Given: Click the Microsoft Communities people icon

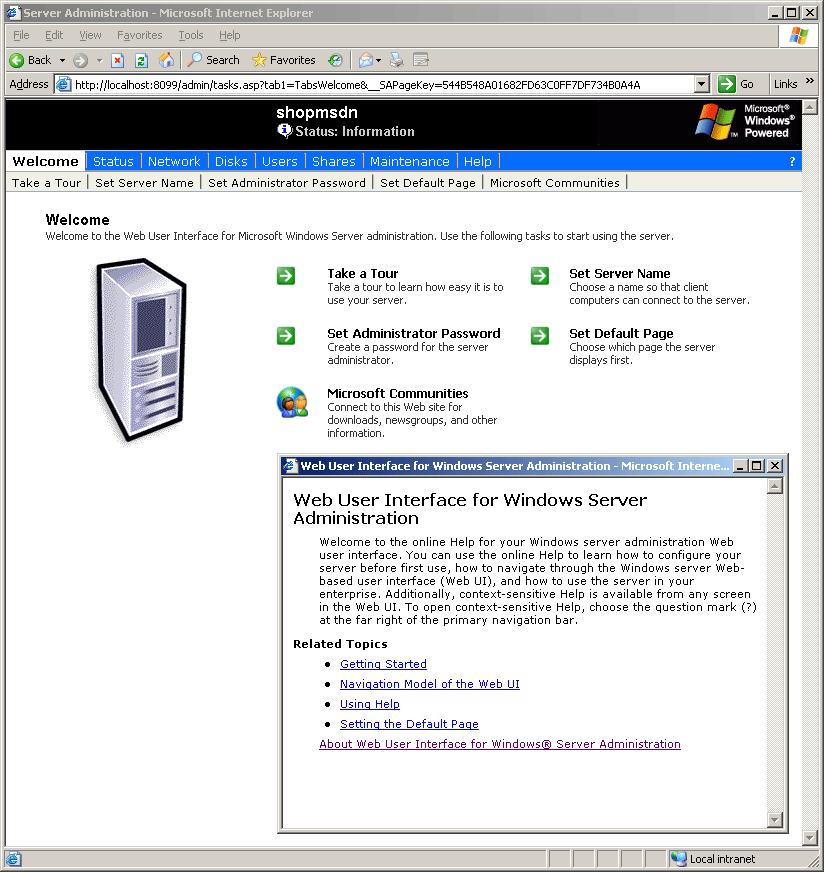Looking at the screenshot, I should click(292, 402).
